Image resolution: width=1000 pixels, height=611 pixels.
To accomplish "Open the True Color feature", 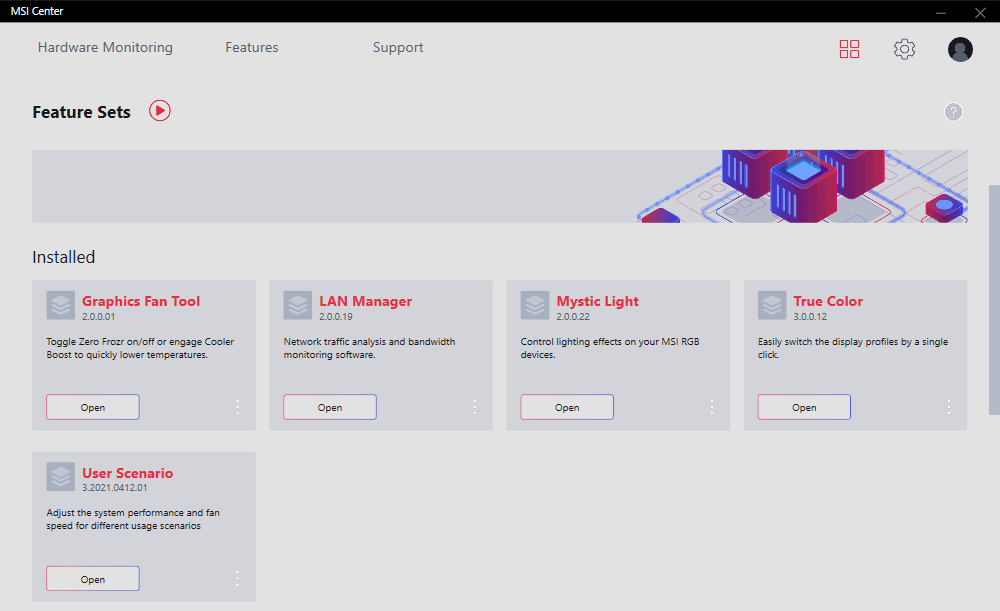I will pos(804,407).
